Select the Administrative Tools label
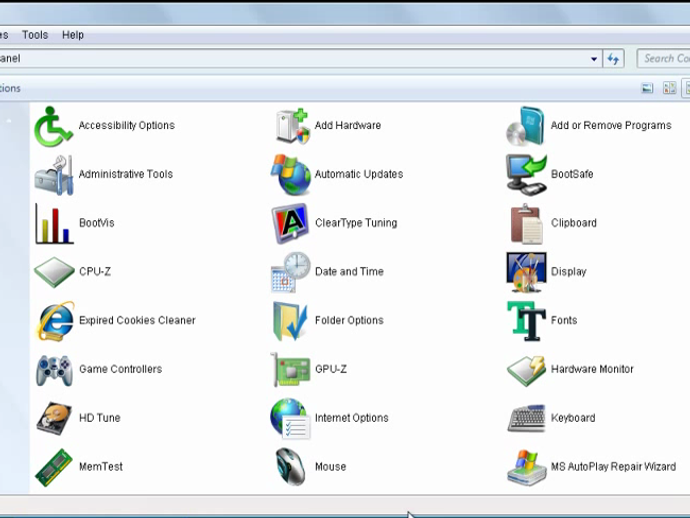Viewport: 690px width, 518px height. tap(126, 174)
